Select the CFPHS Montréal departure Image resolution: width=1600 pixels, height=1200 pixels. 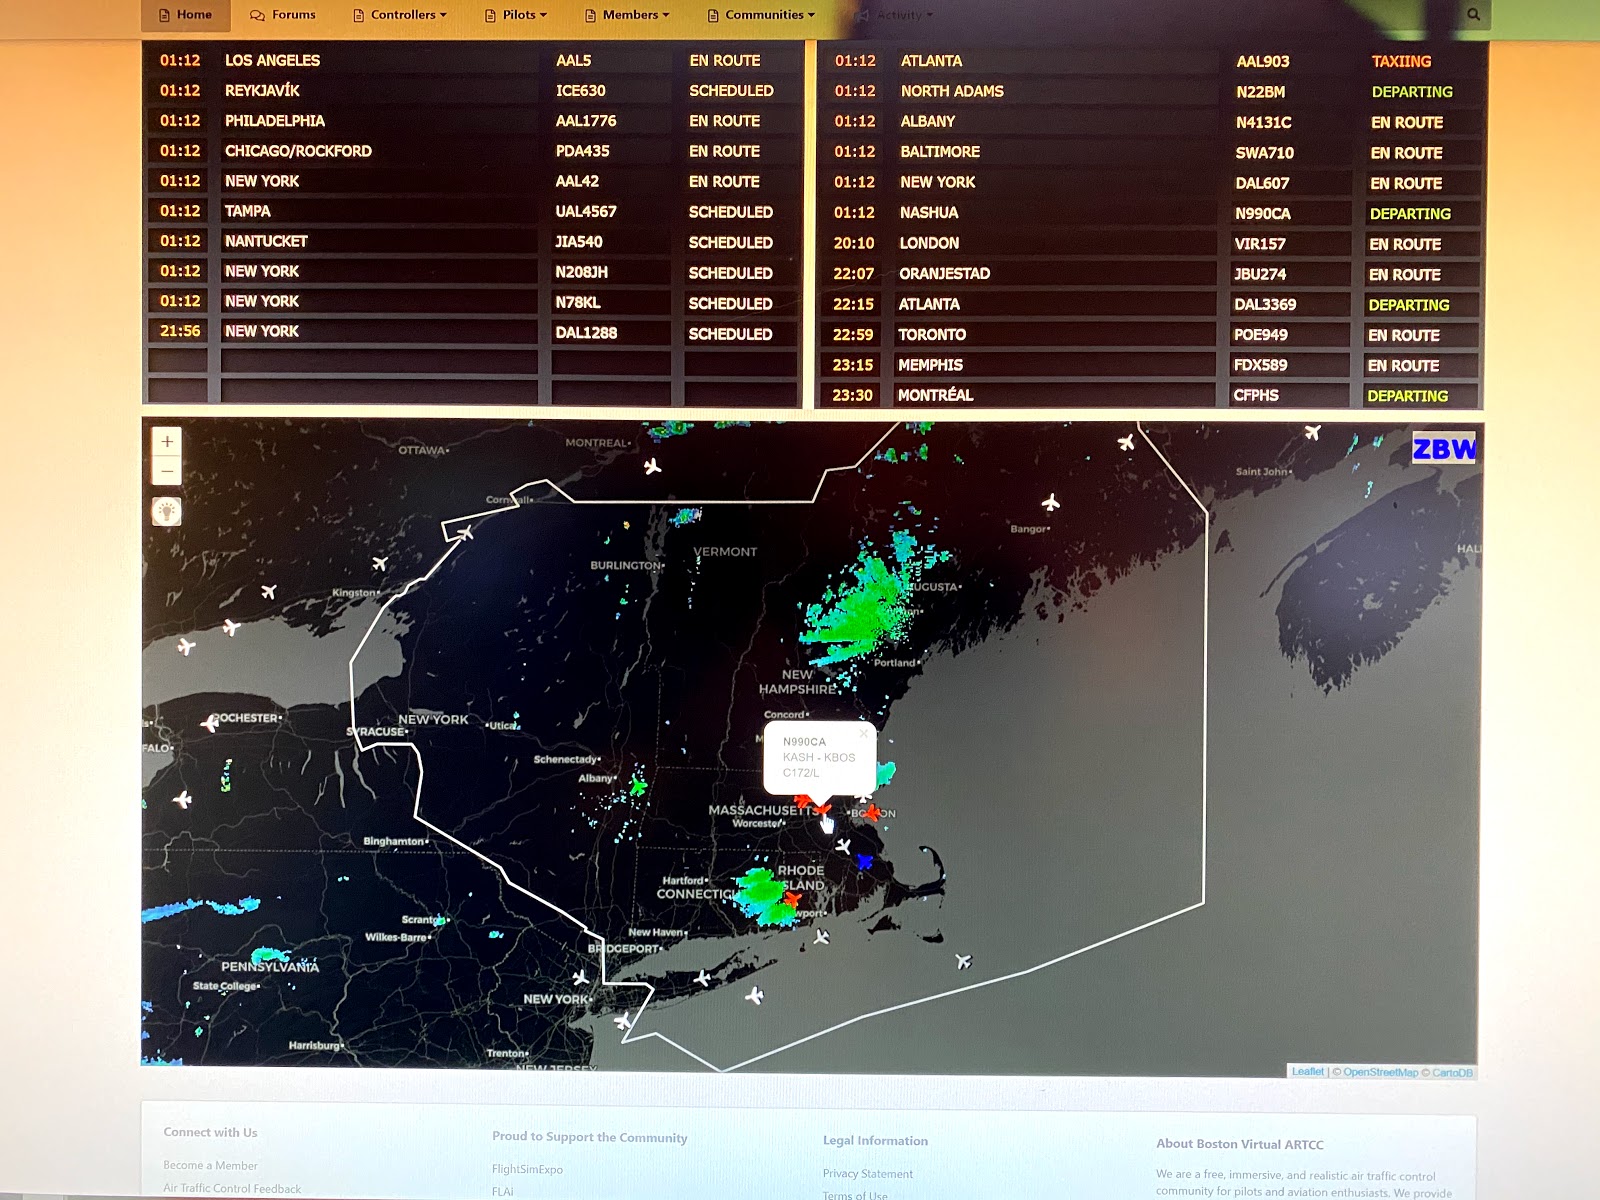tap(1152, 395)
